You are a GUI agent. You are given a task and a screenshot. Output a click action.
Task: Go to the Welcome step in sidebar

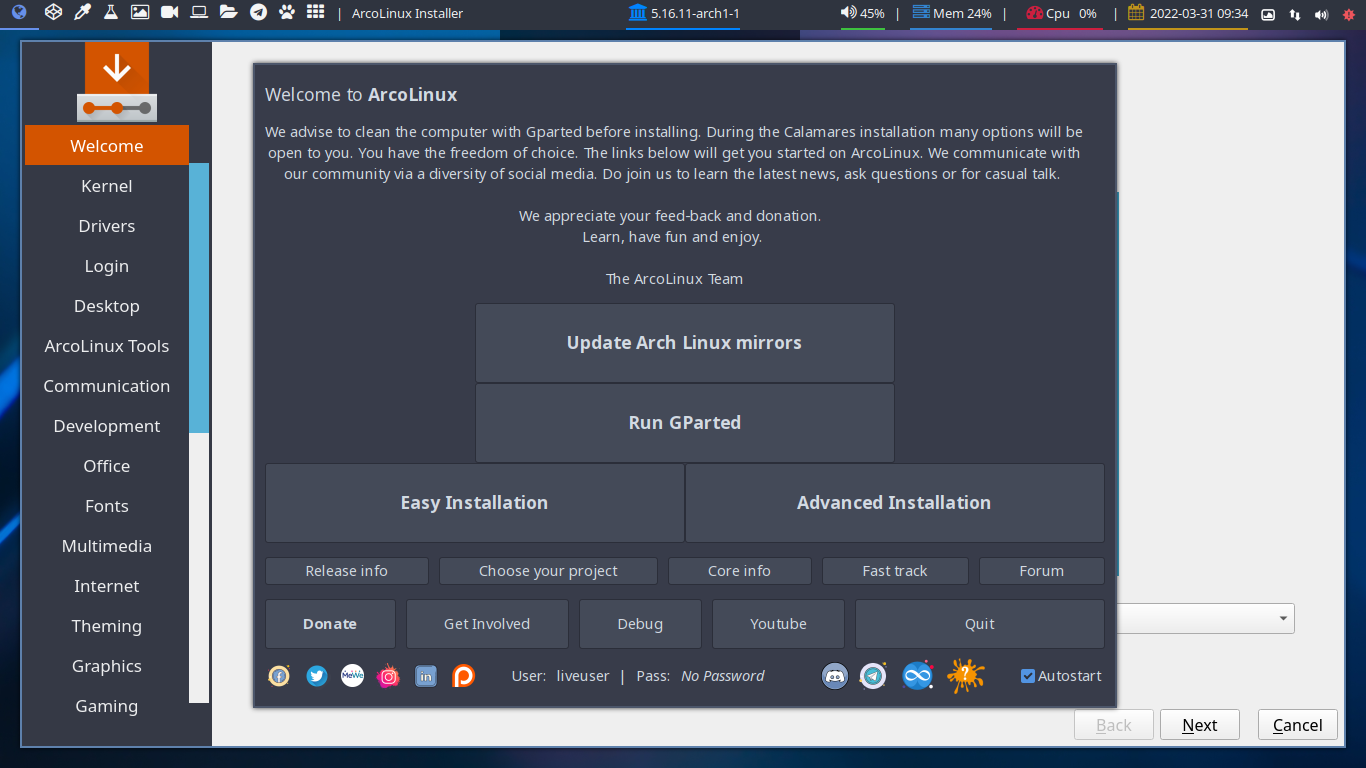pyautogui.click(x=107, y=145)
